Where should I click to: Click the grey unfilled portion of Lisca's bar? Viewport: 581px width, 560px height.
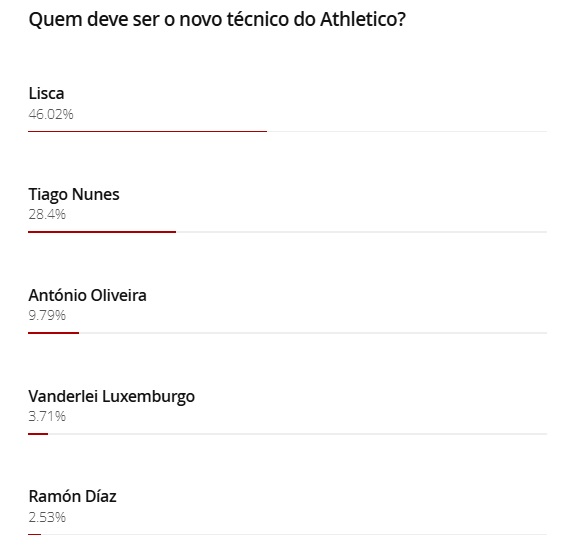coord(407,131)
